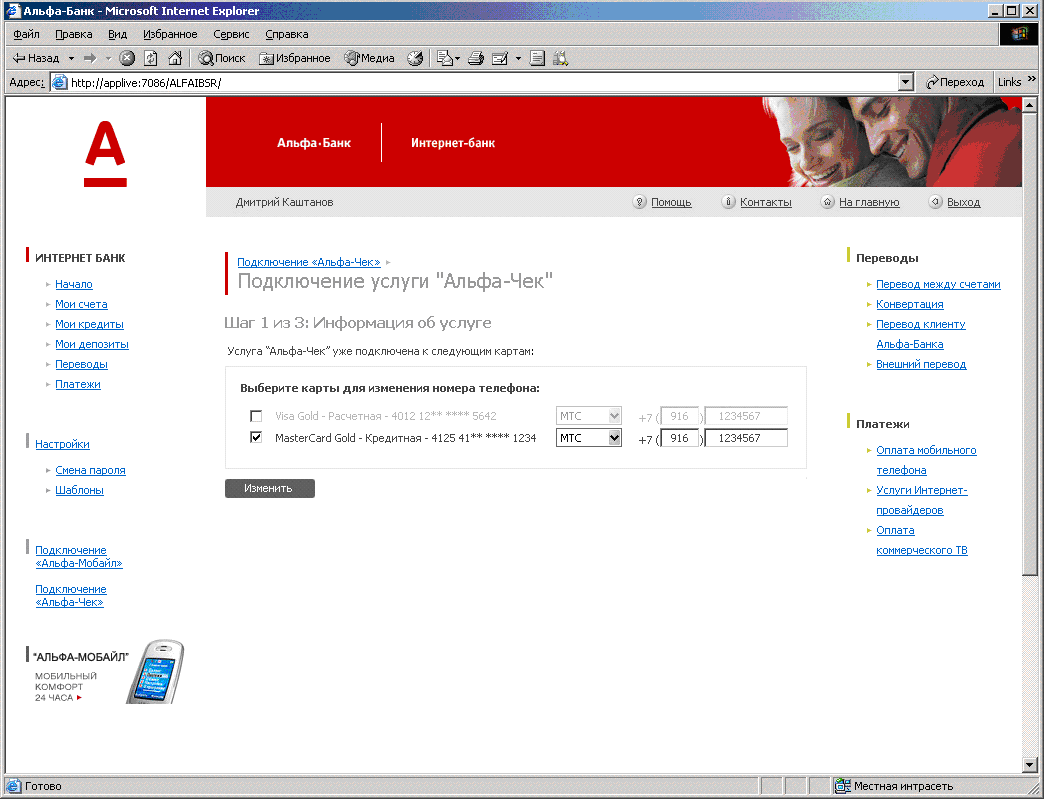
Task: Click the Forward arrow toolbar button
Action: pyautogui.click(x=90, y=59)
